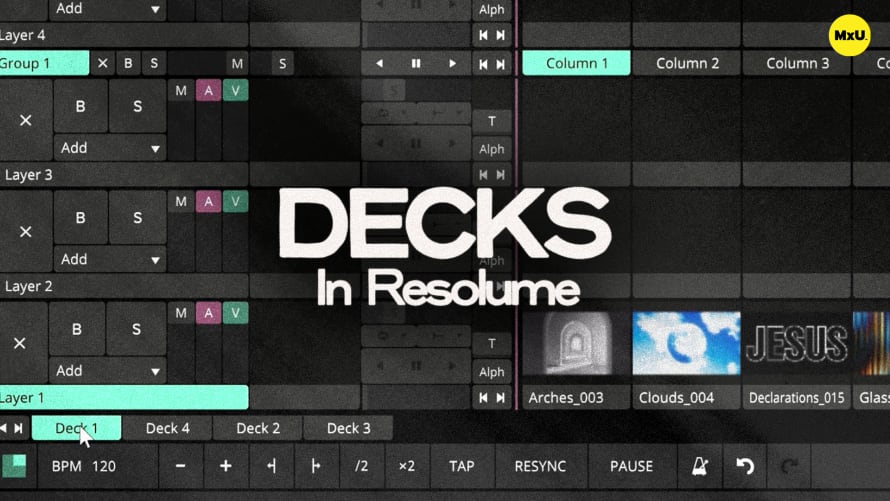Trigger Column 3

pos(797,63)
